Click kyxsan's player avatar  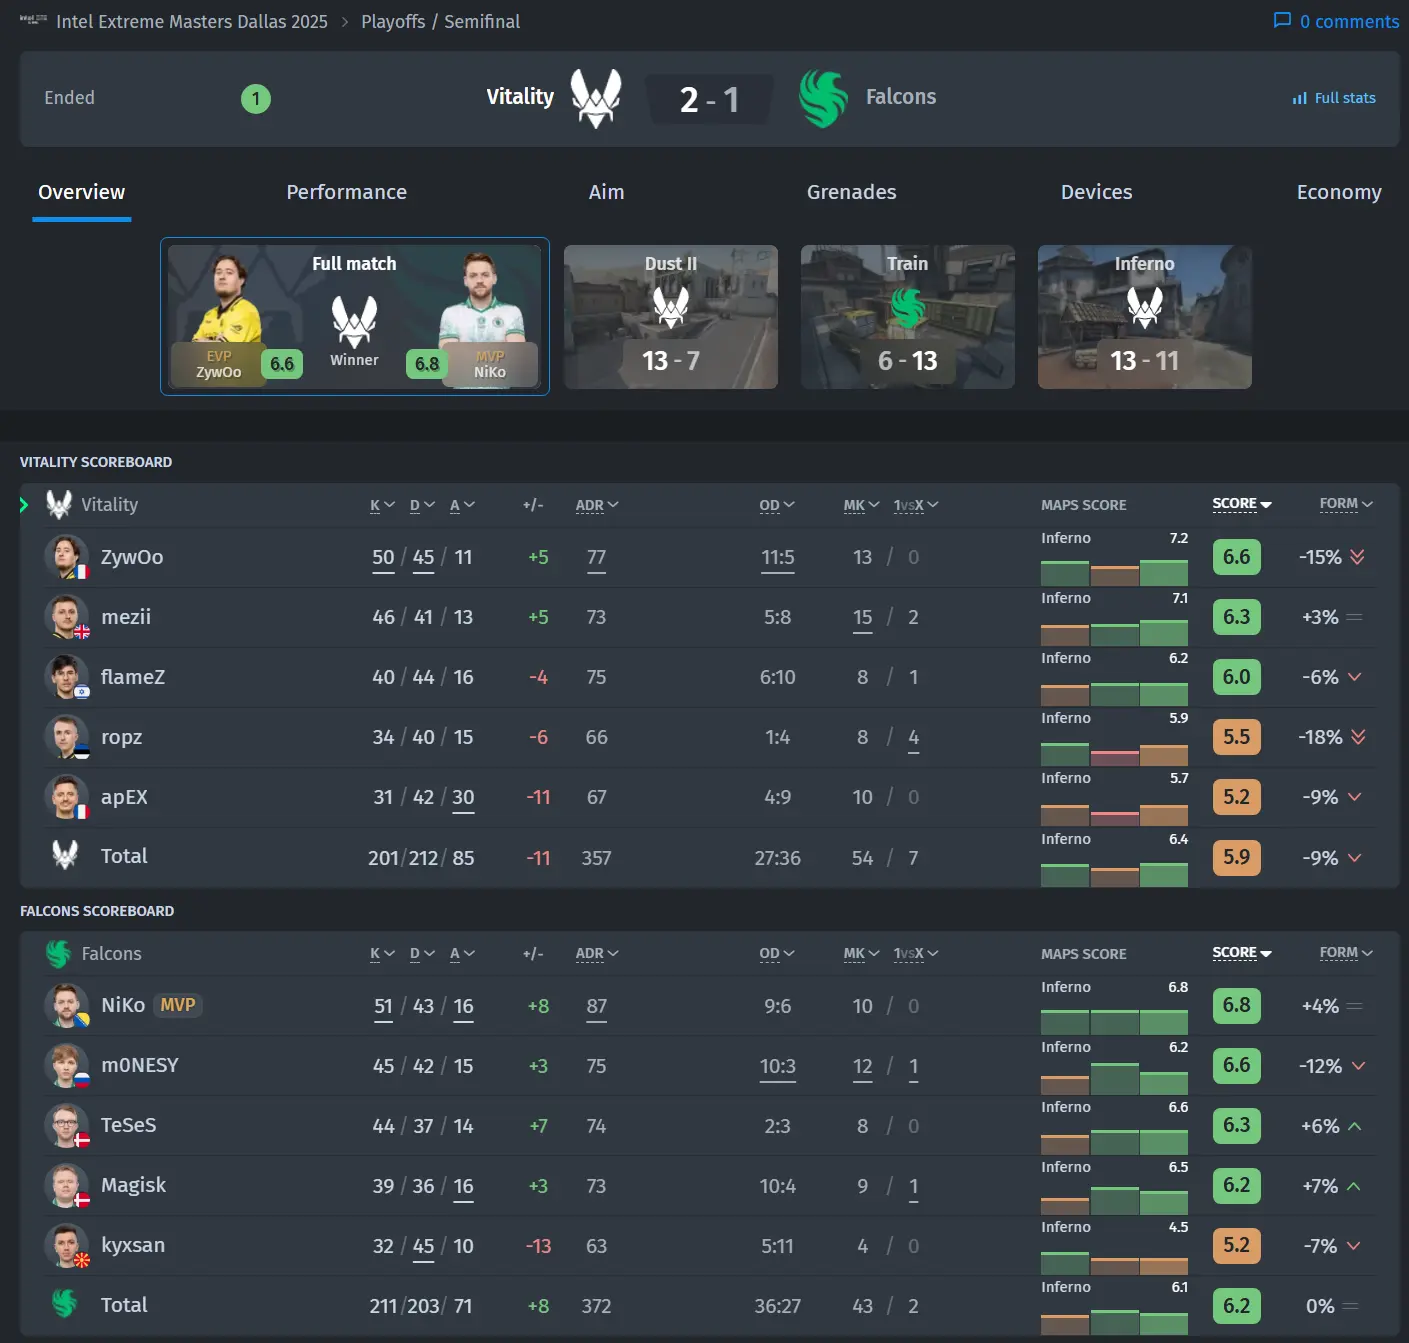point(66,1246)
